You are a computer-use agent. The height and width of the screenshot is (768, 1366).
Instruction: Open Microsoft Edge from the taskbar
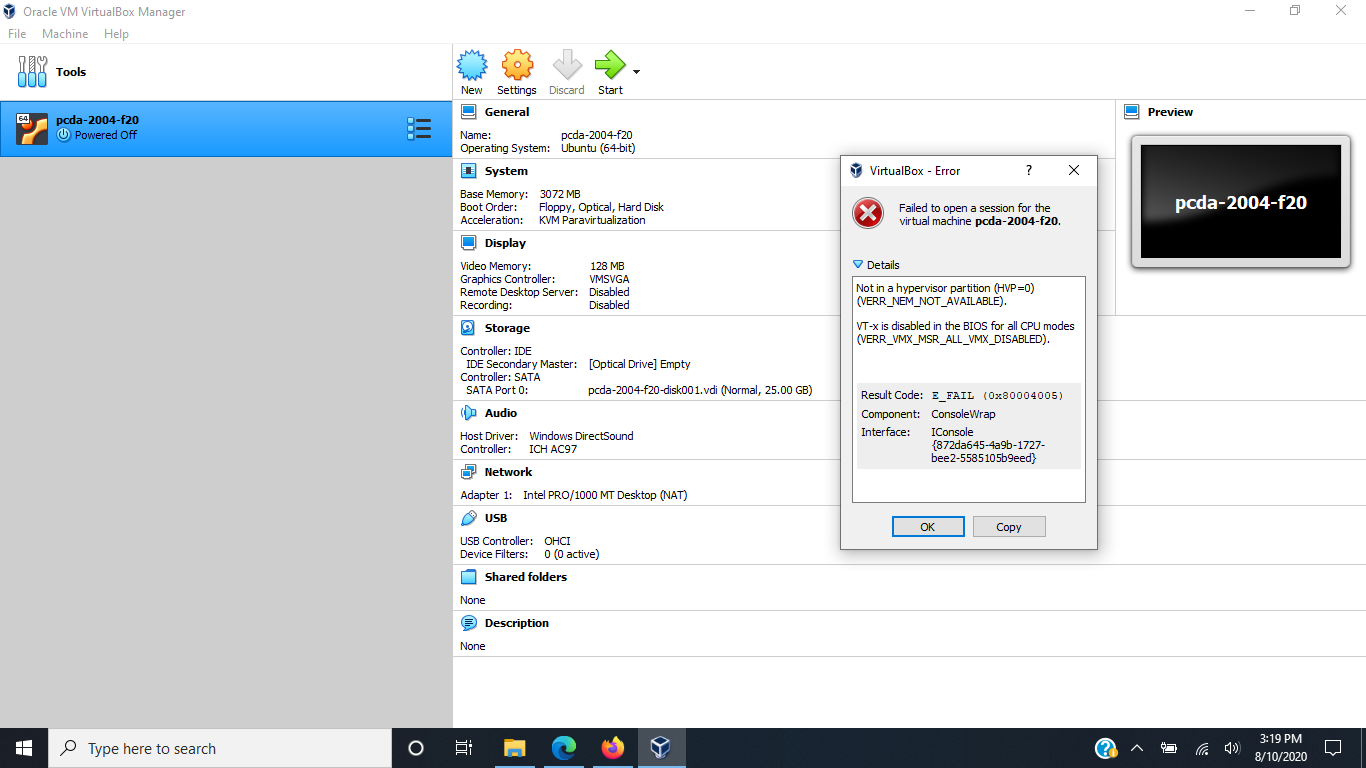[564, 748]
